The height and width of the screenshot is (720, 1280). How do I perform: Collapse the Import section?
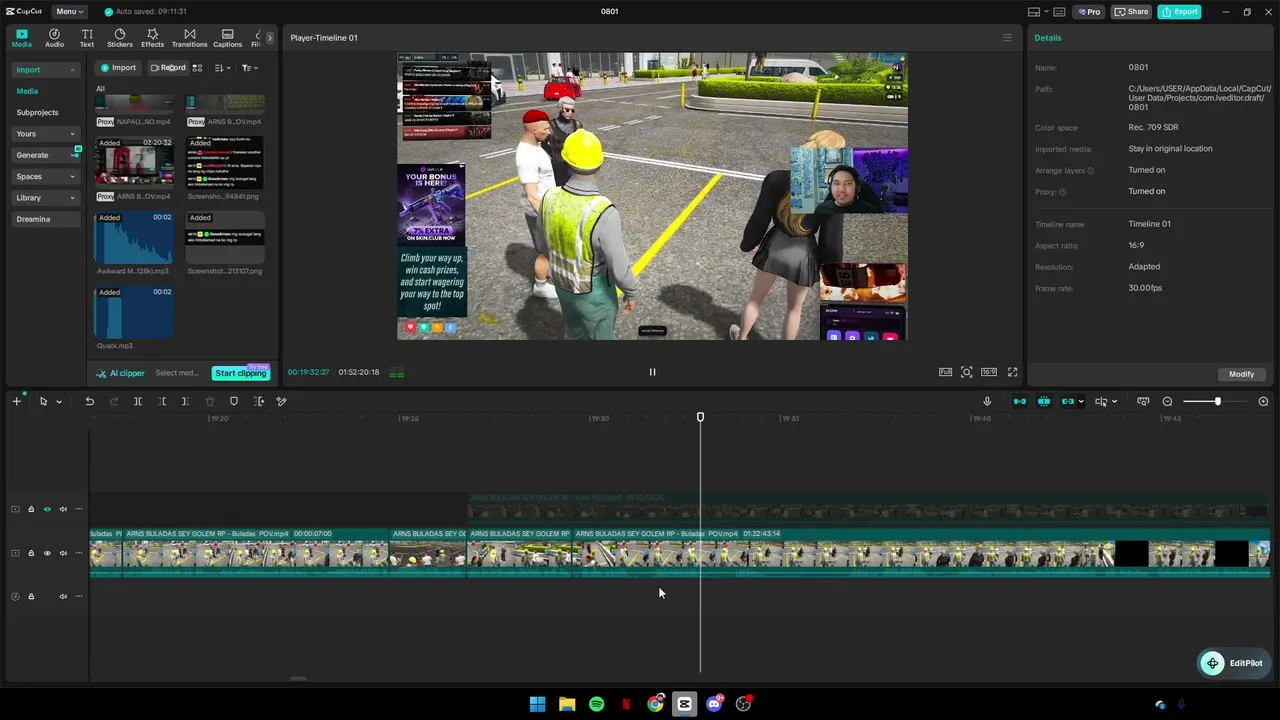46,70
